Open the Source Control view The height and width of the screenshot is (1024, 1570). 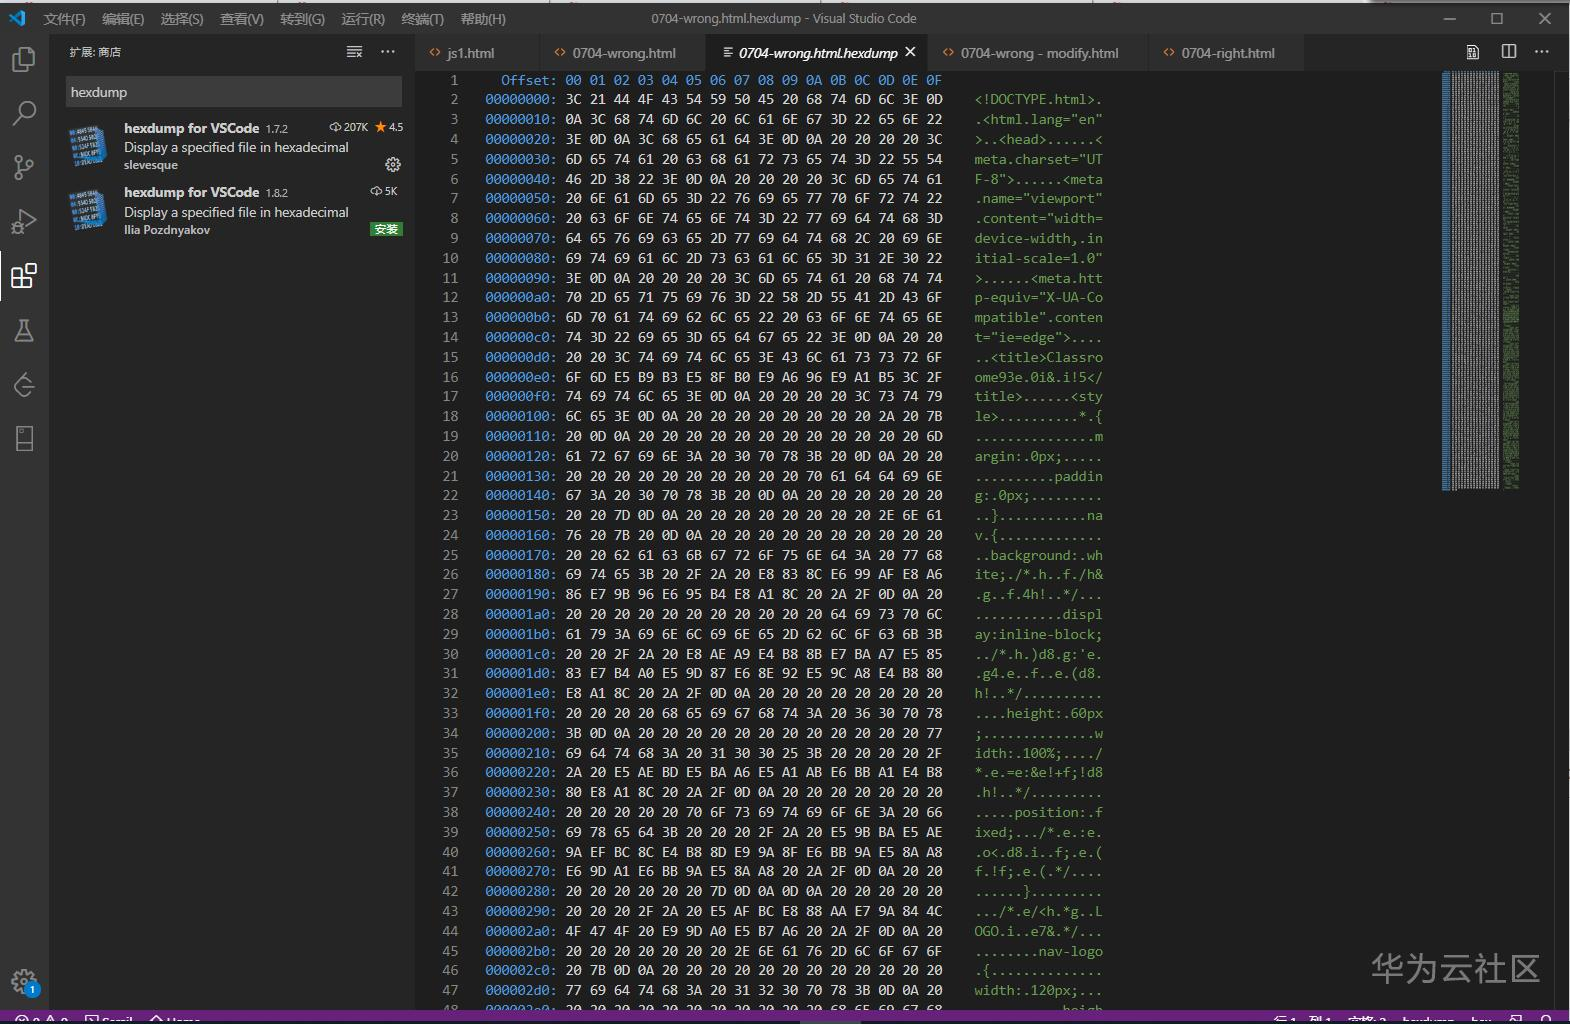coord(24,167)
